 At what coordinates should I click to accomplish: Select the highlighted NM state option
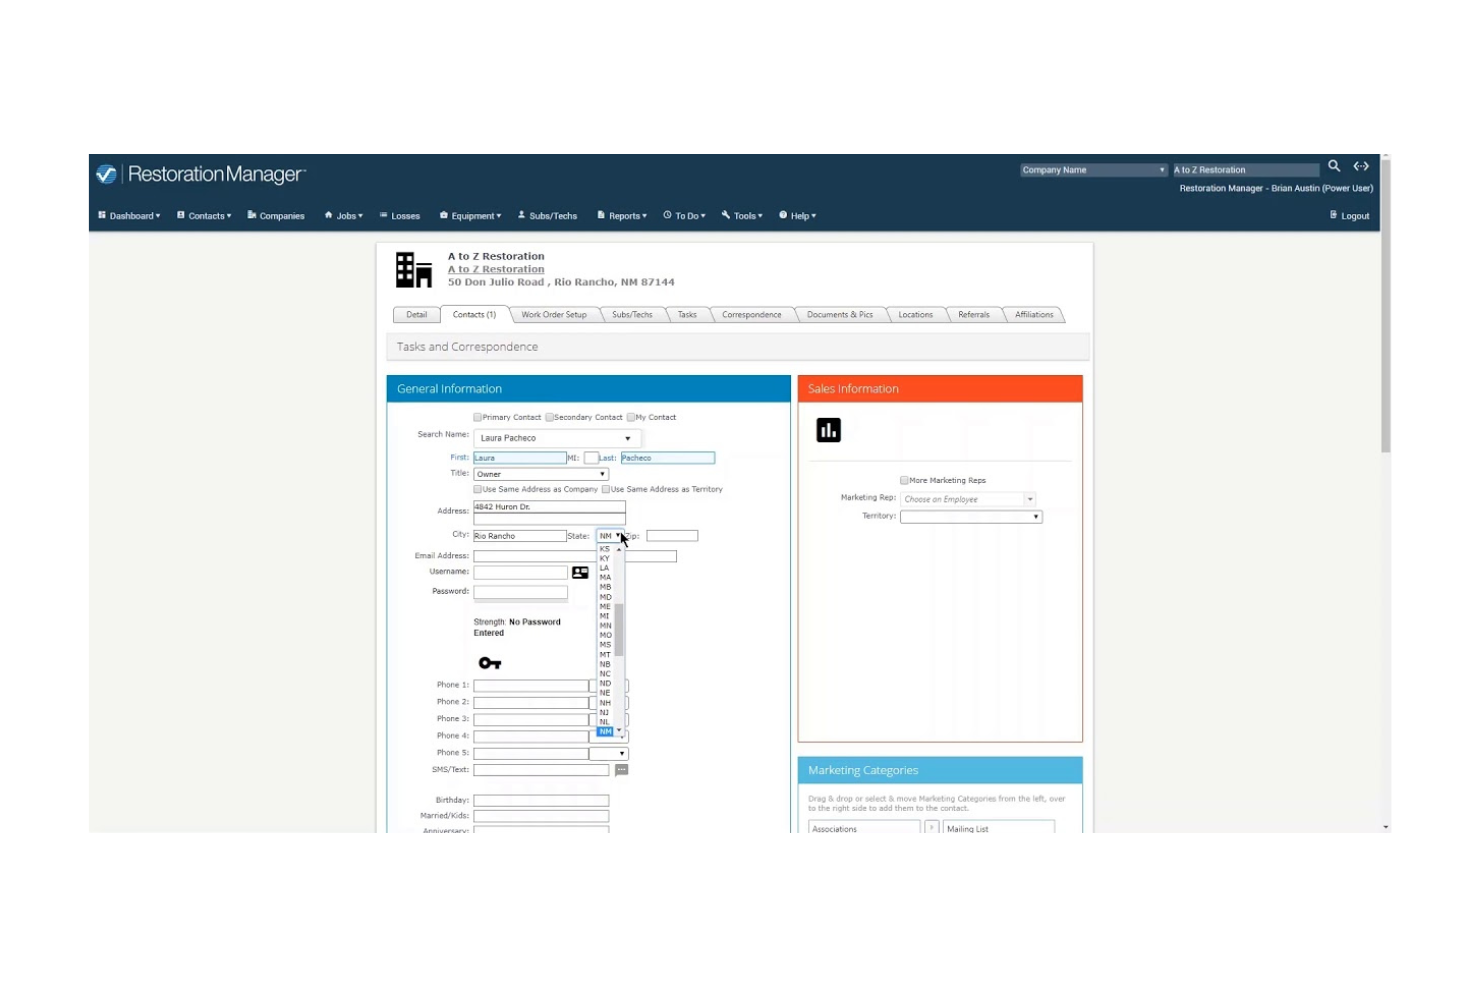(x=605, y=732)
